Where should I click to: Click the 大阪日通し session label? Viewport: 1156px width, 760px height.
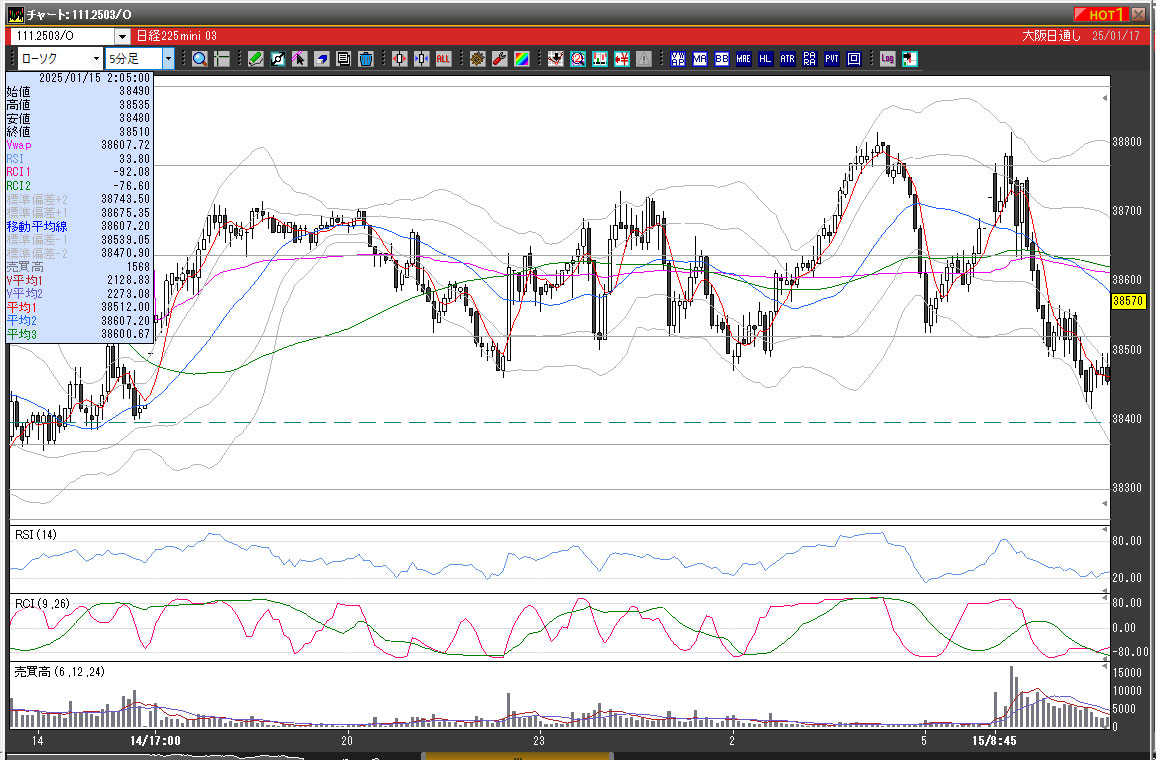tap(1051, 36)
